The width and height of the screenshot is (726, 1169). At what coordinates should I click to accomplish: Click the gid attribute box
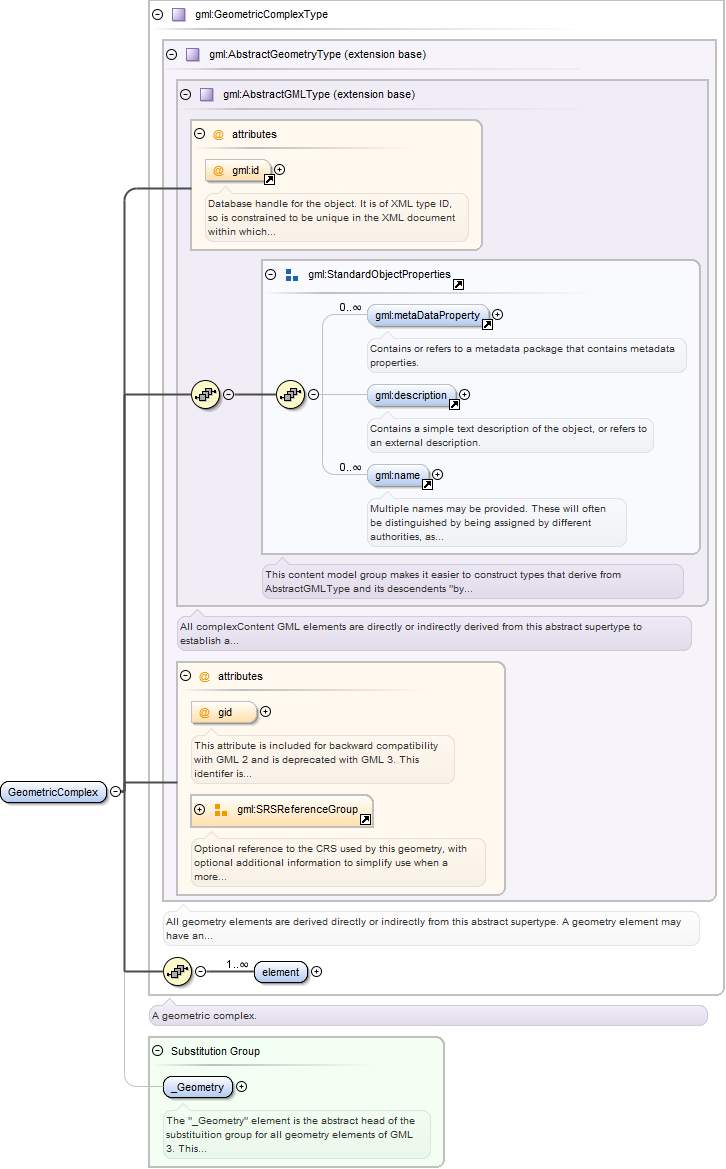point(224,713)
